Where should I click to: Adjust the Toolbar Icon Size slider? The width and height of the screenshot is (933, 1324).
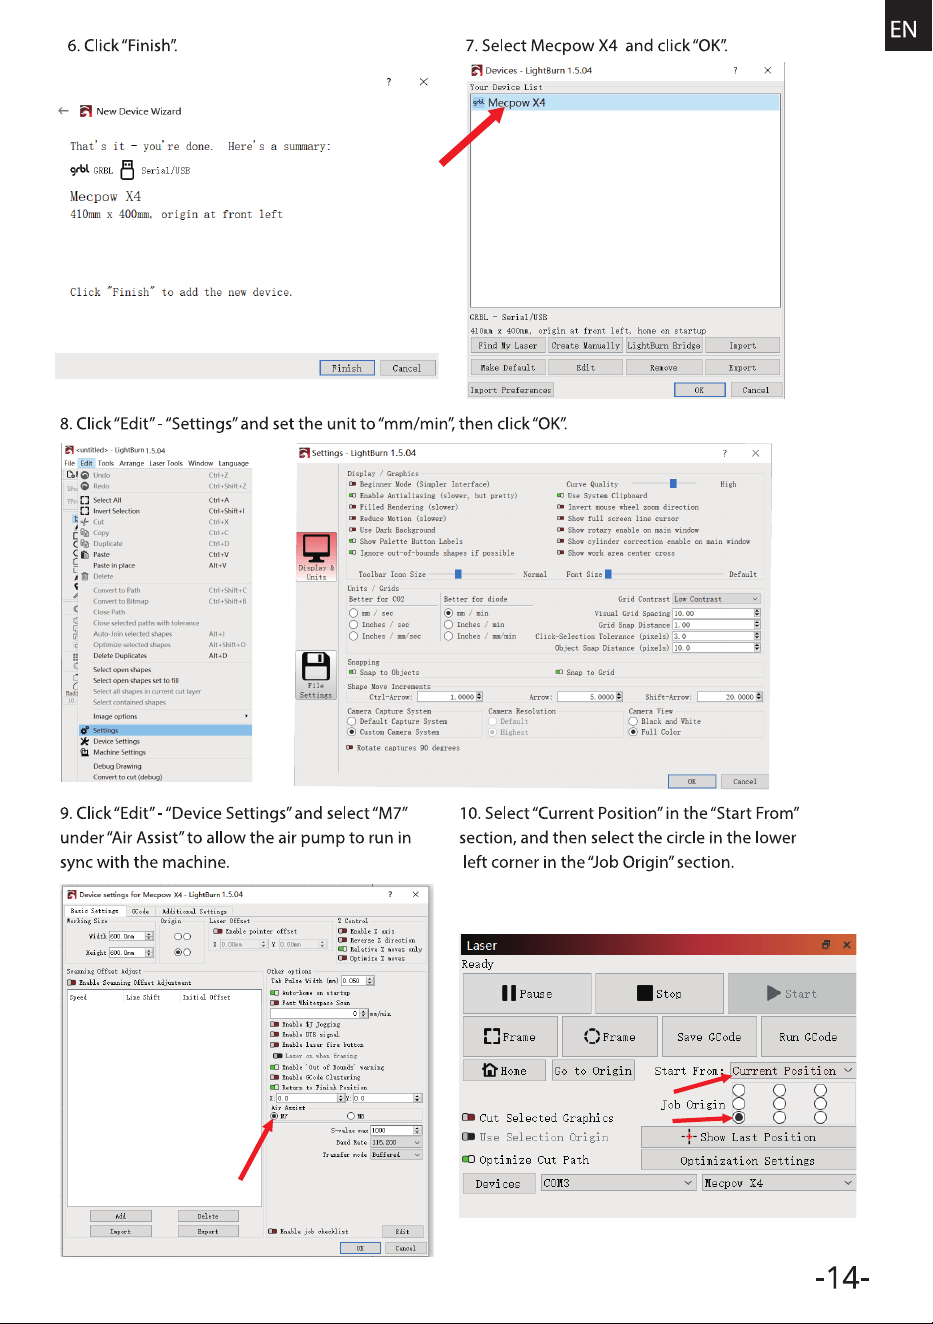click(x=458, y=574)
